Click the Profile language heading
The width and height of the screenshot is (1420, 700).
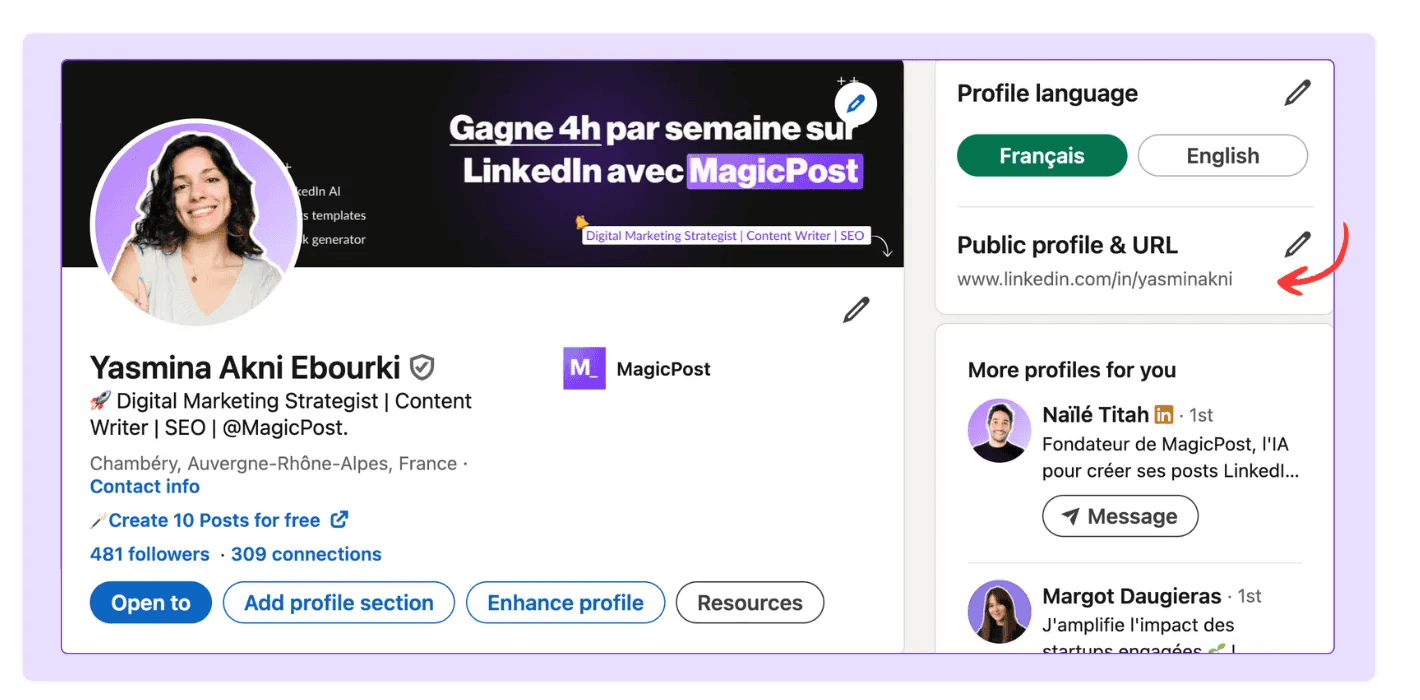[x=1048, y=94]
